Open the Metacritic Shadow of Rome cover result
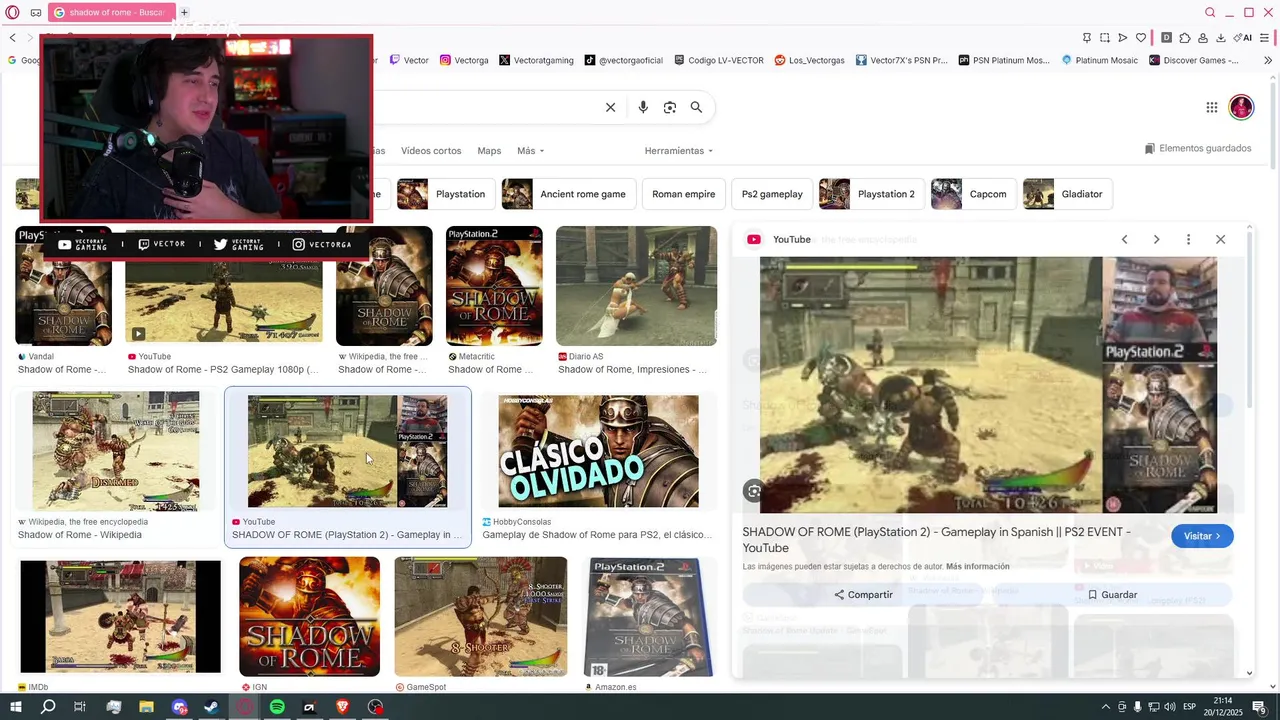The width and height of the screenshot is (1280, 720). [x=494, y=286]
